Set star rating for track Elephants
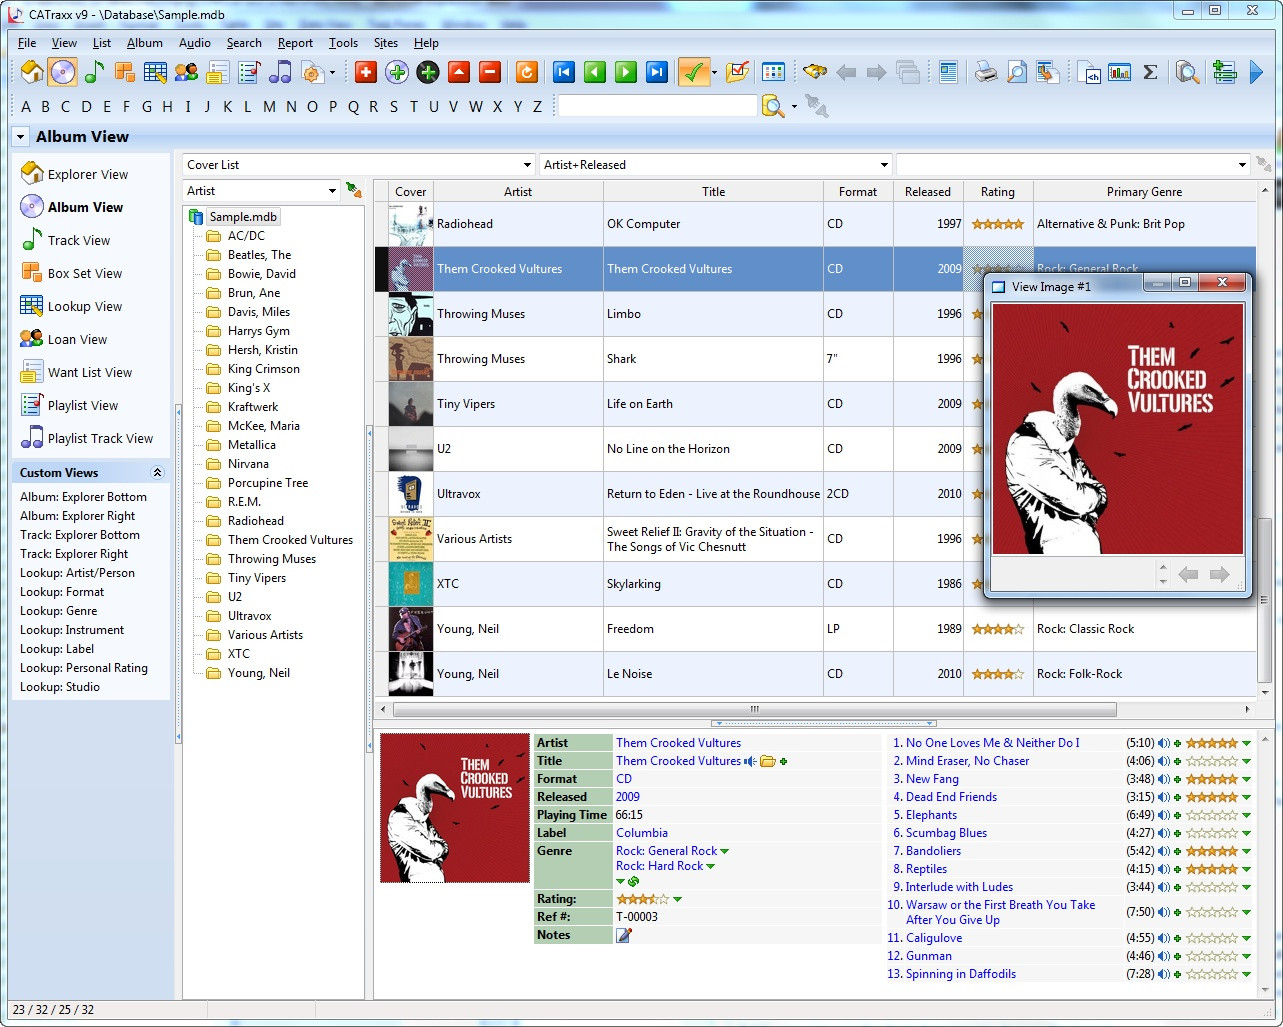The width and height of the screenshot is (1283, 1027). [x=1211, y=815]
